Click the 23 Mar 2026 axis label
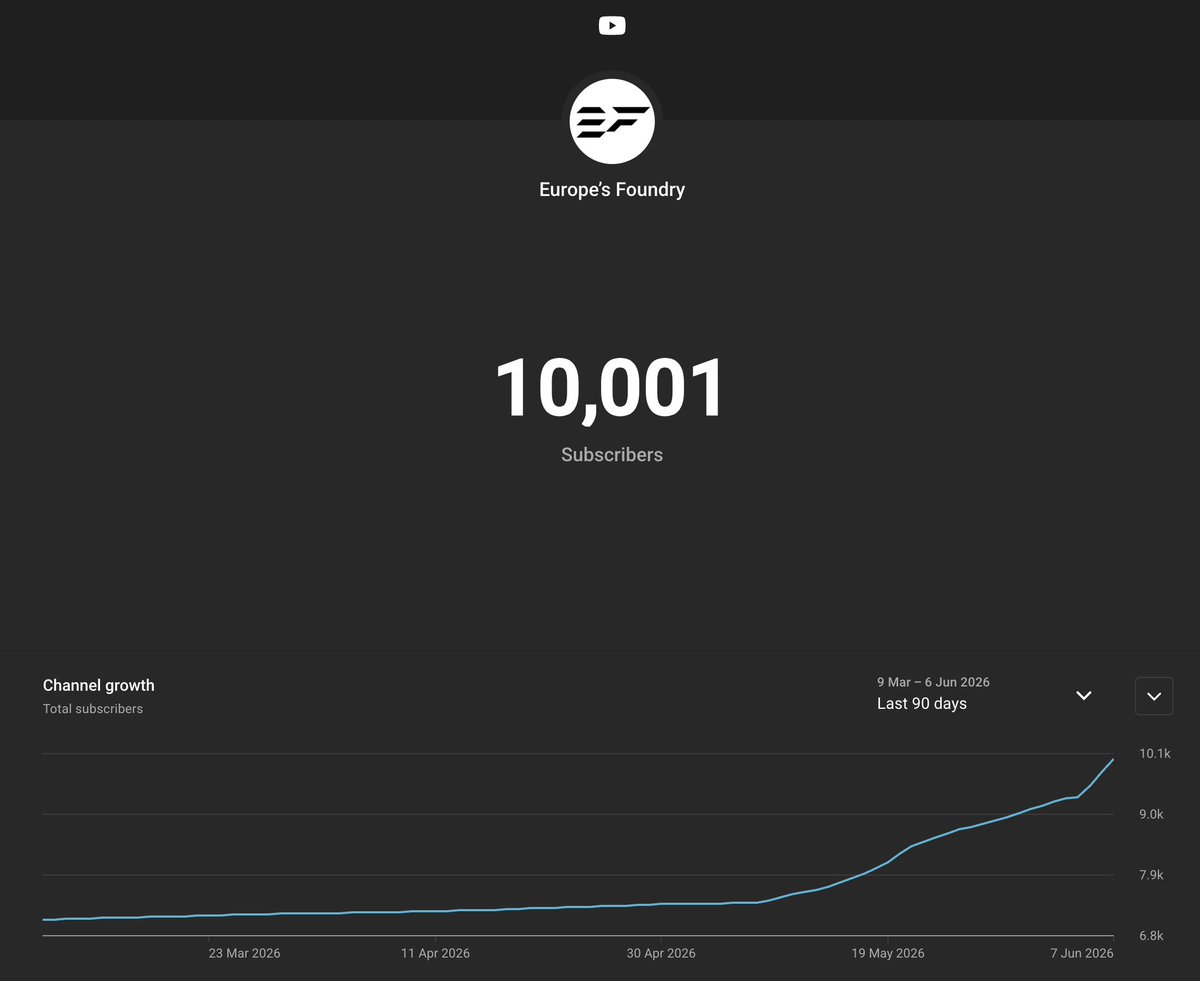1200x981 pixels. tap(245, 953)
